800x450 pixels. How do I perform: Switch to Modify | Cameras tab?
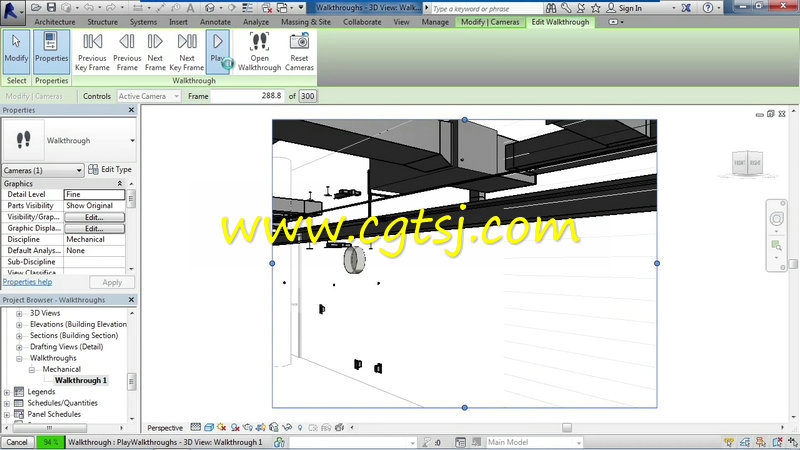pyautogui.click(x=490, y=22)
